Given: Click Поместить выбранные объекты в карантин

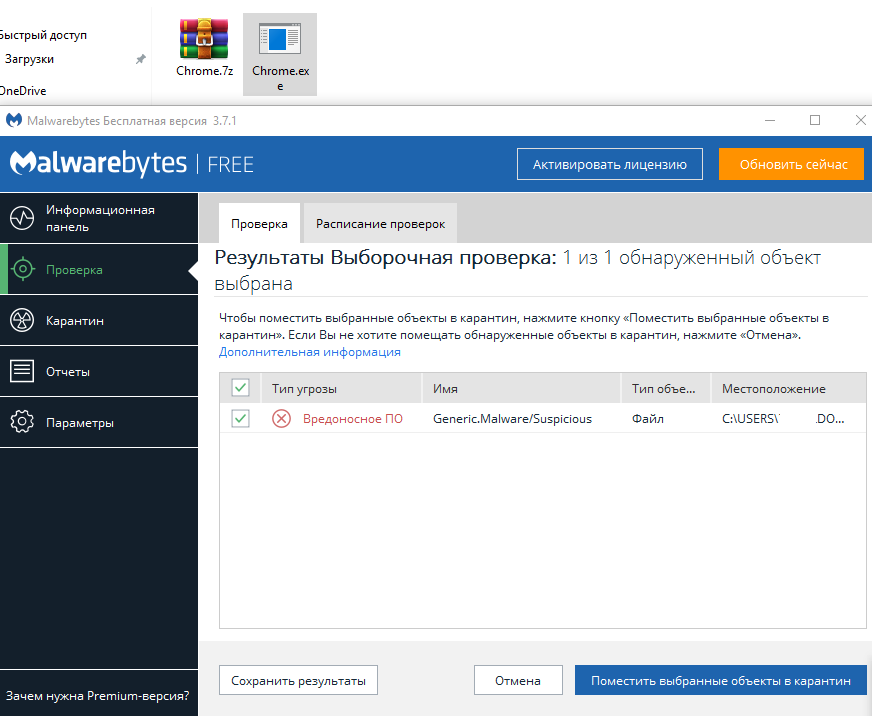Looking at the screenshot, I should [x=721, y=680].
